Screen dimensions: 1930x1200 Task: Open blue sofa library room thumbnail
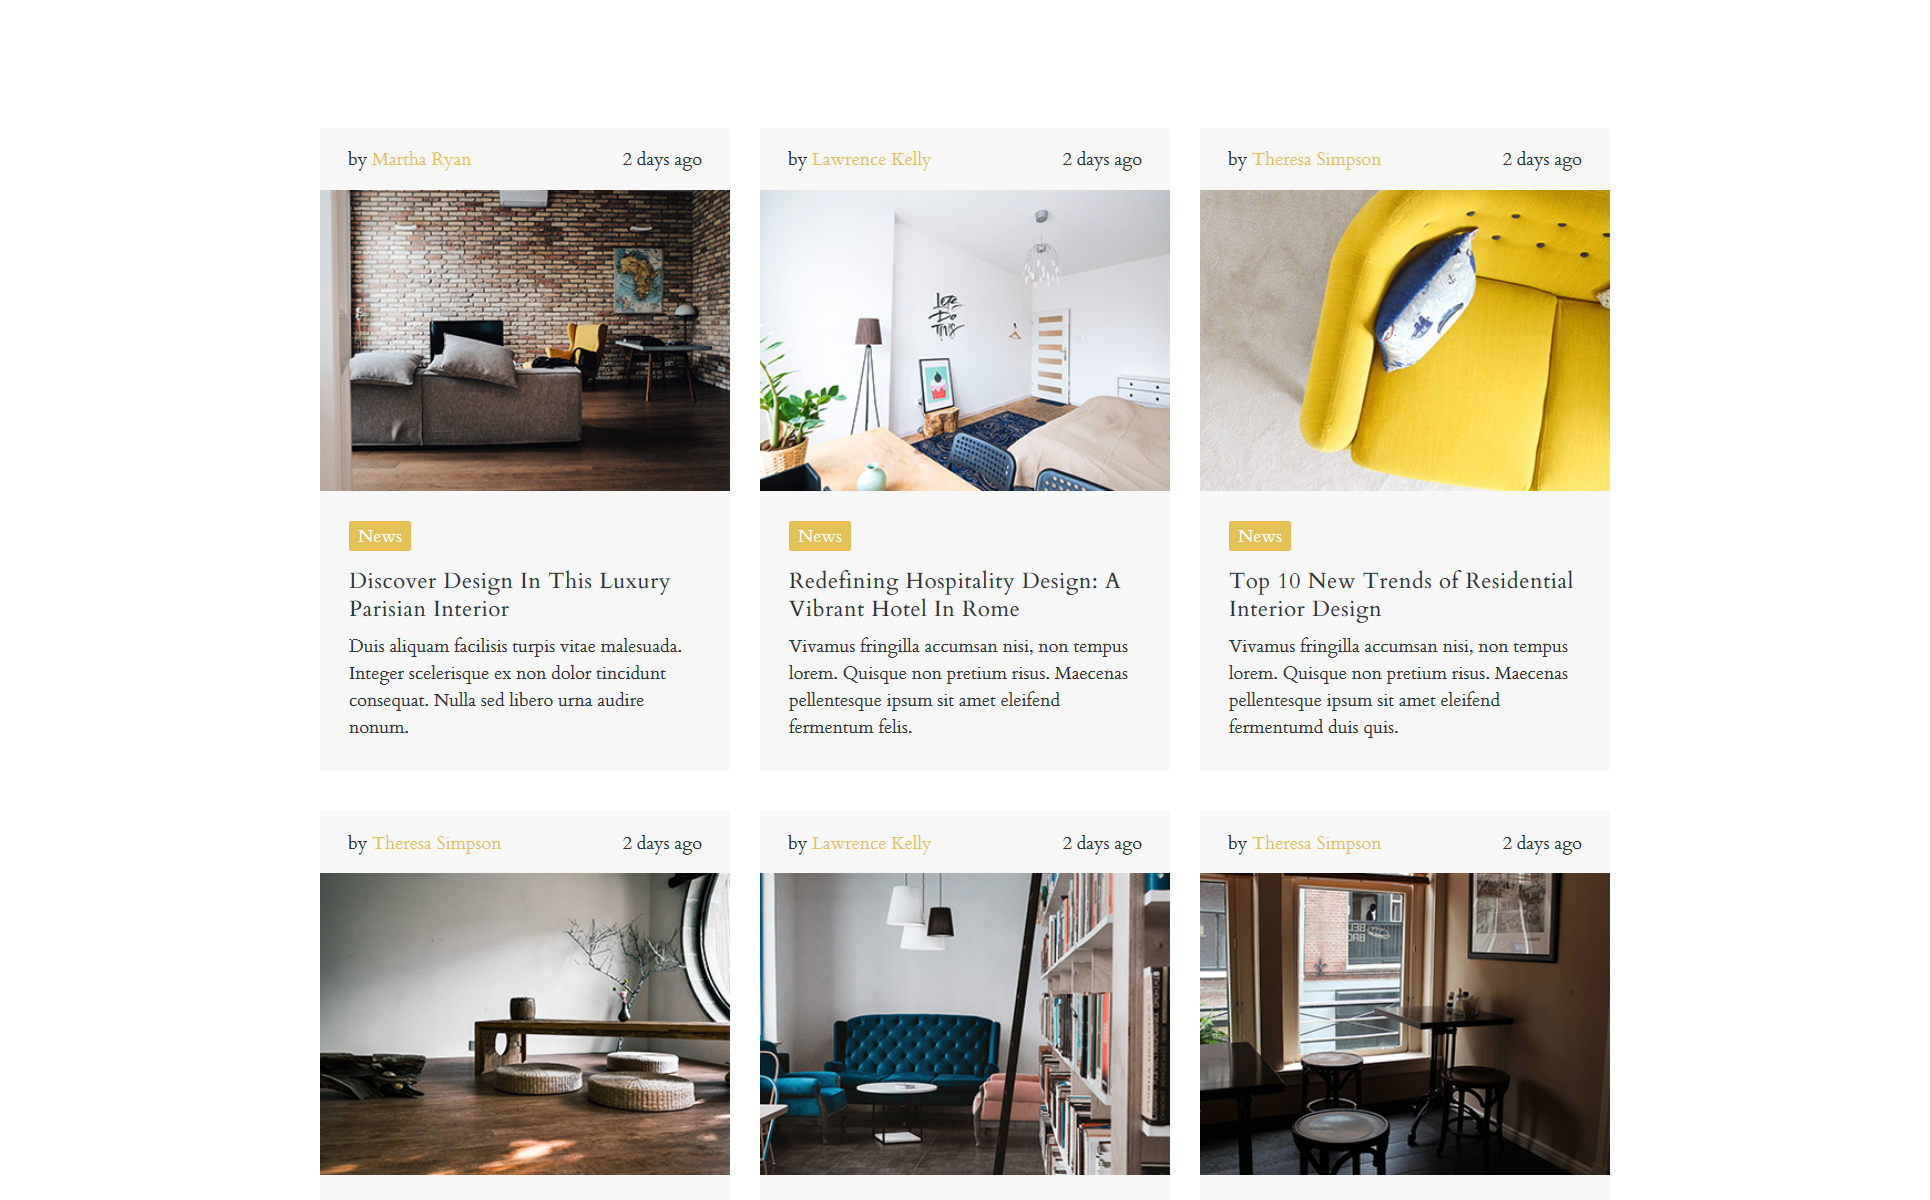[x=965, y=1024]
